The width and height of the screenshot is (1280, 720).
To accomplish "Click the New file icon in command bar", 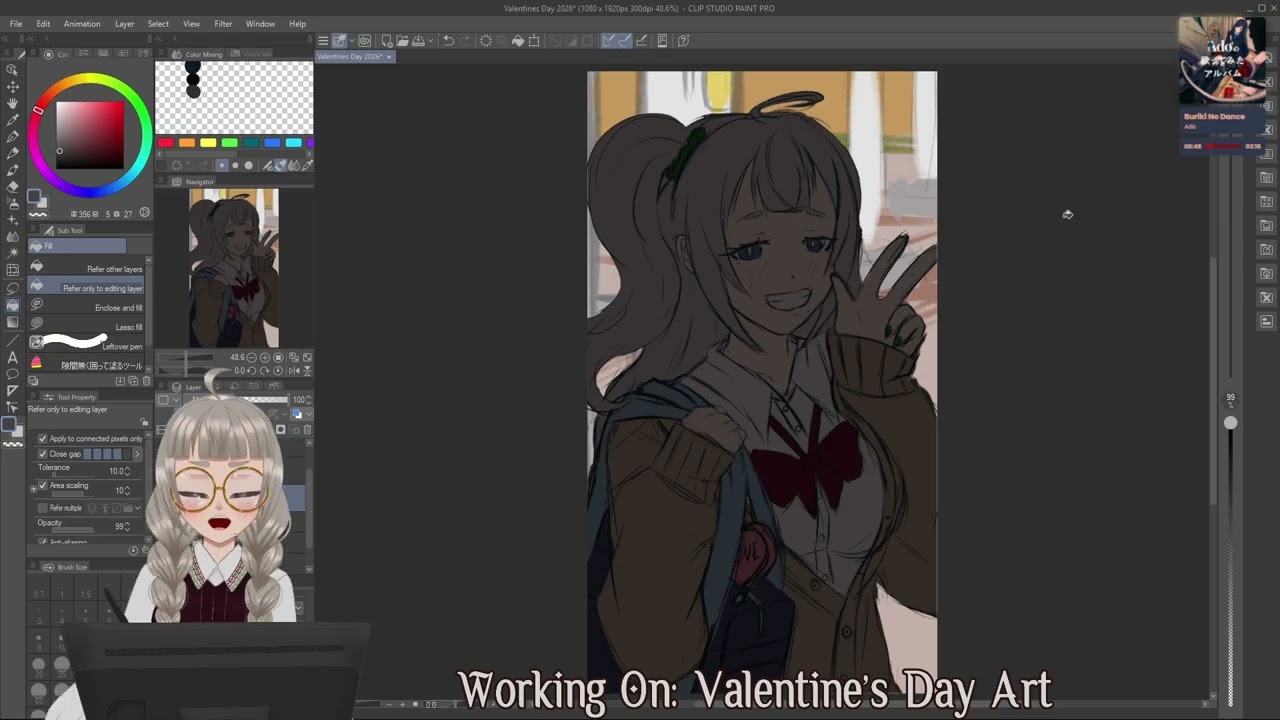I will [387, 40].
